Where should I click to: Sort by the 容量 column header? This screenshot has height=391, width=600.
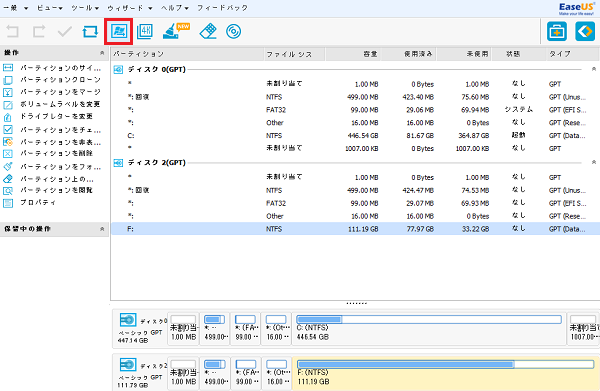pyautogui.click(x=353, y=54)
